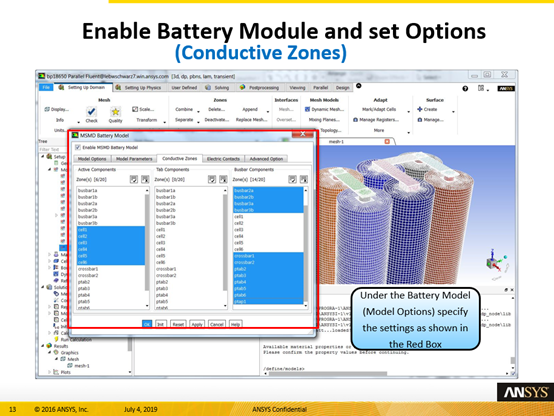Screen dimensions: 554x416
Task: Click the Scale mesh icon
Action: pos(135,109)
